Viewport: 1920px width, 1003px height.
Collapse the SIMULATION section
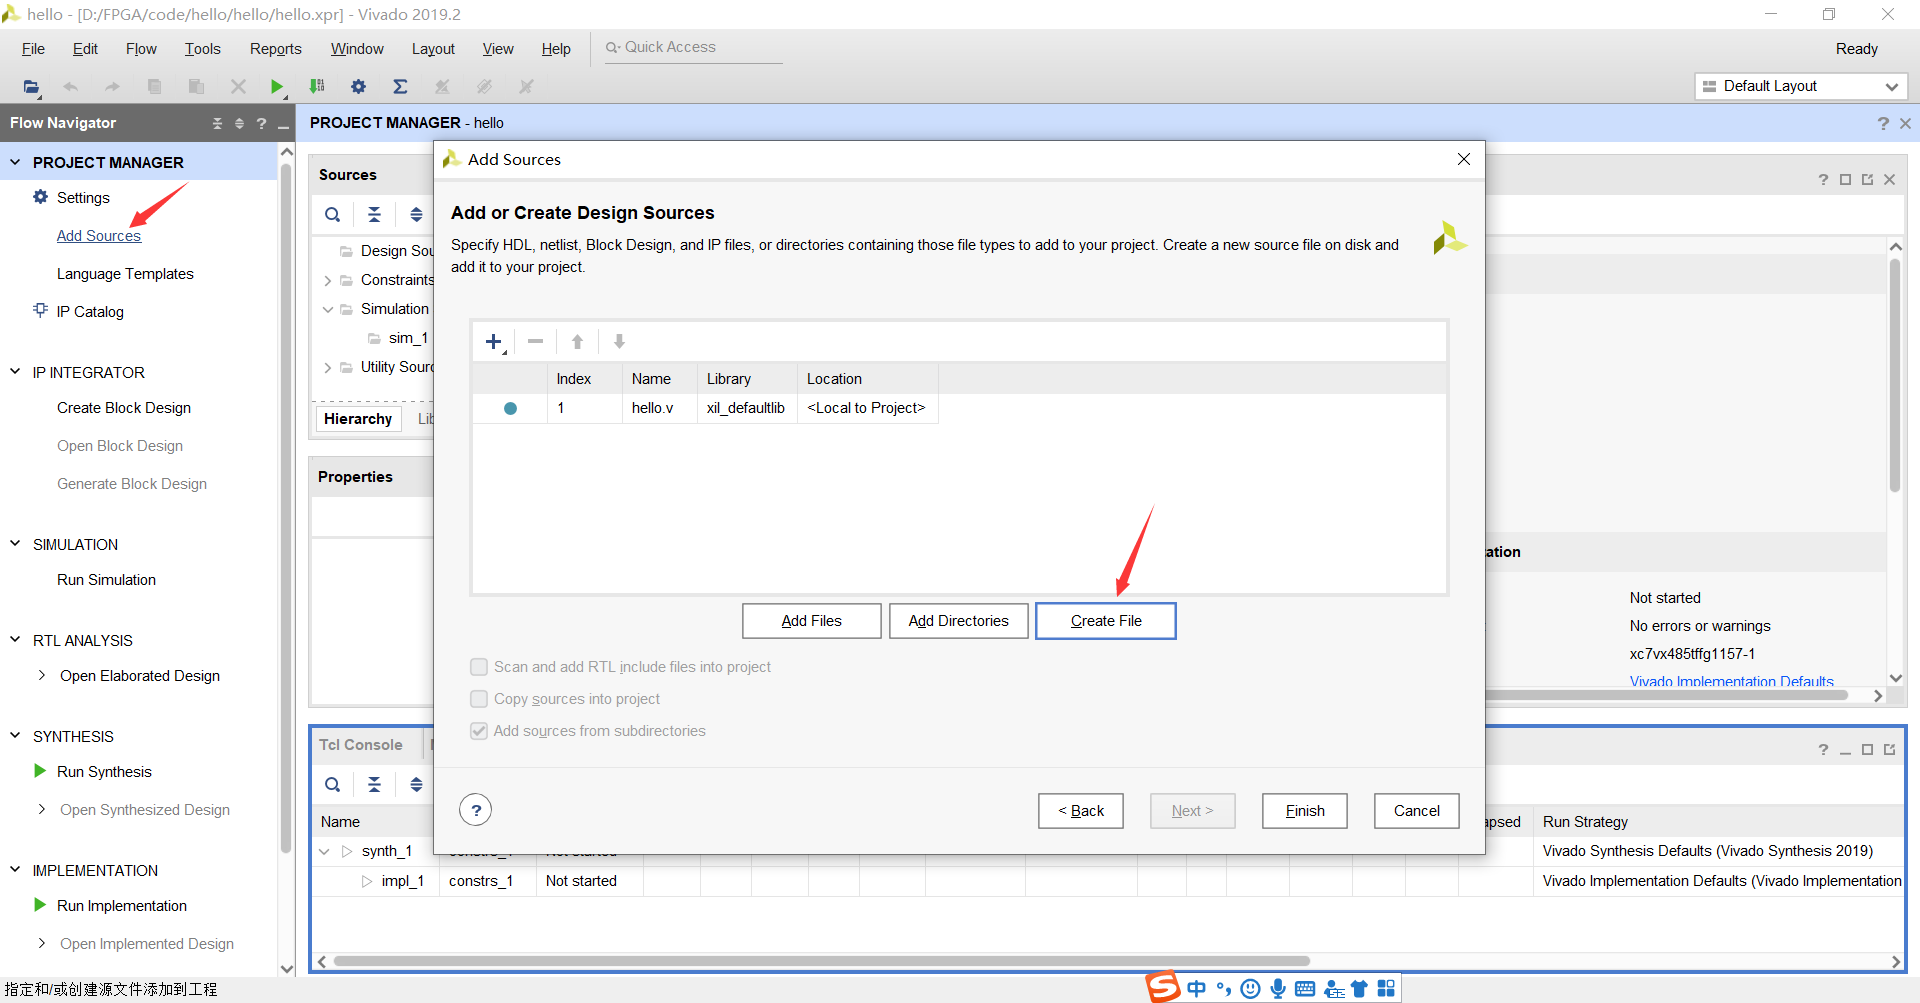pos(15,544)
